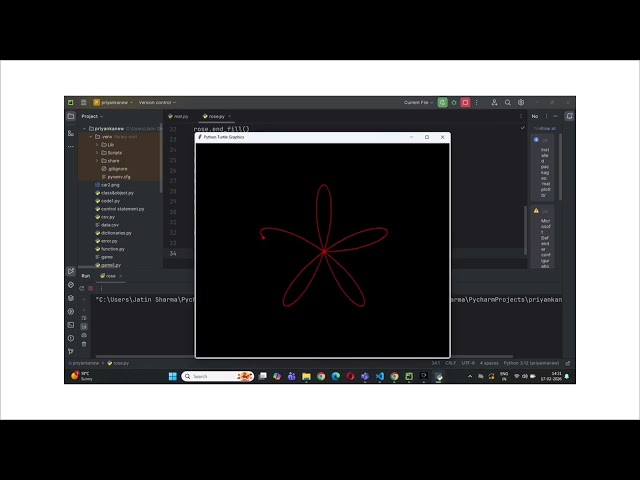The width and height of the screenshot is (640, 480).
Task: Click Show all link in Notifications panel
Action: click(548, 129)
